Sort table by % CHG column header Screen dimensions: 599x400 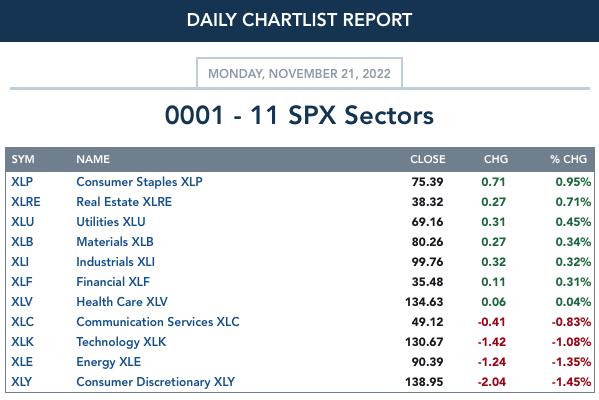568,159
